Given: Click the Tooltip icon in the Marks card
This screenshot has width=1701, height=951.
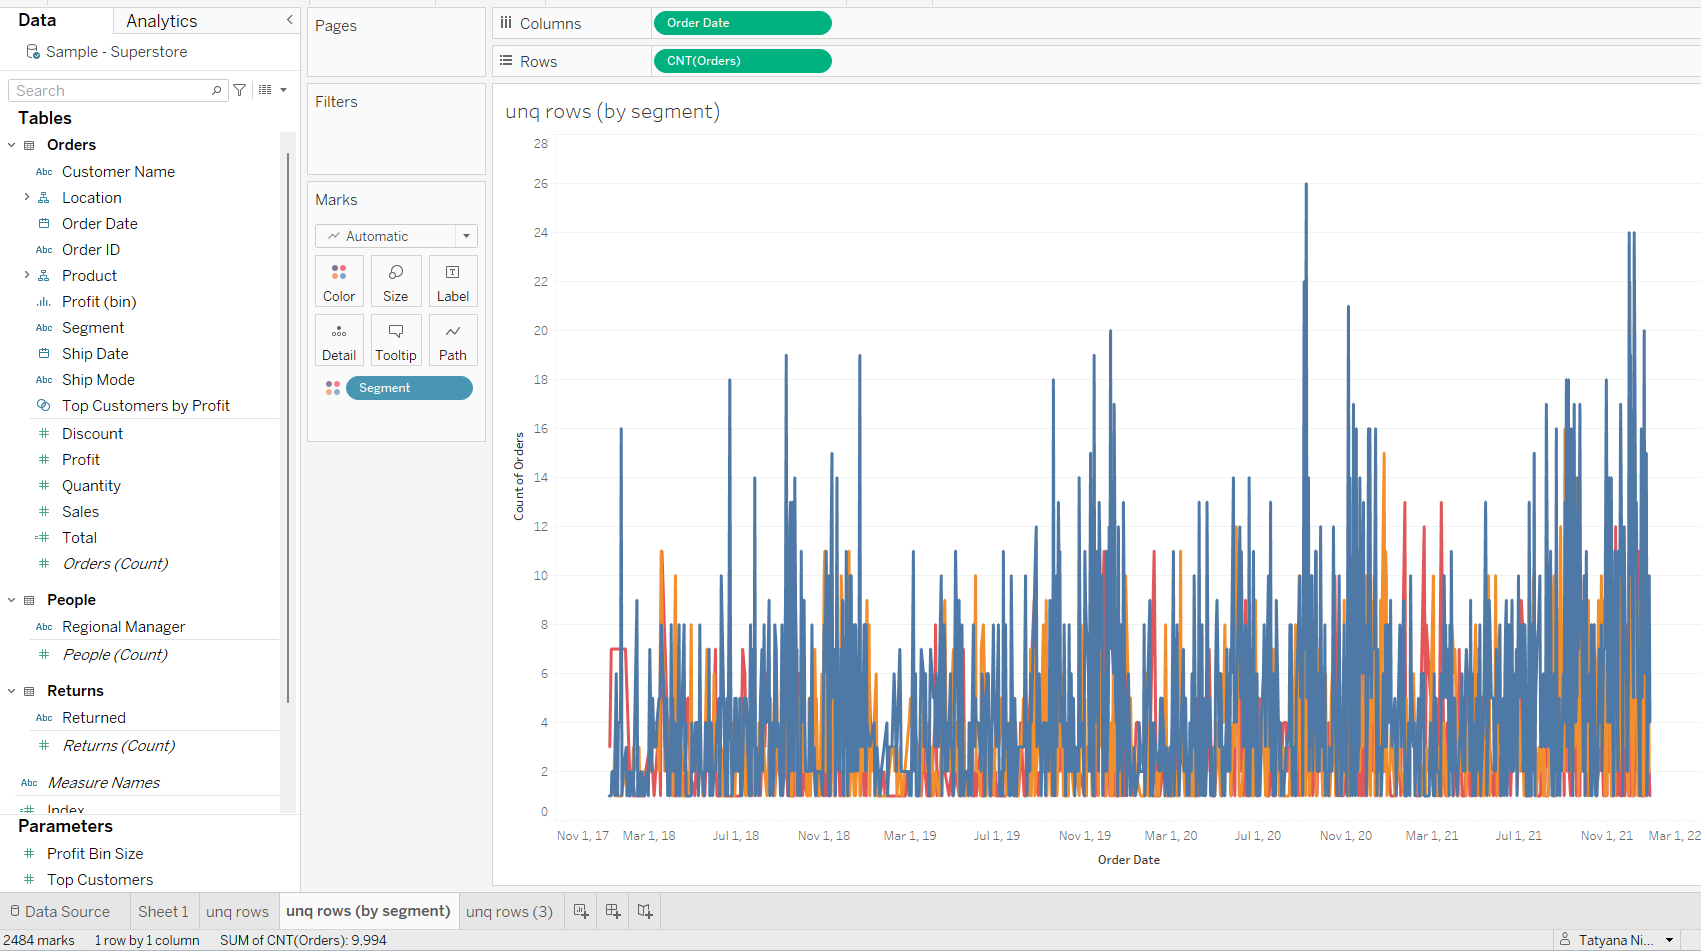Looking at the screenshot, I should coord(396,339).
